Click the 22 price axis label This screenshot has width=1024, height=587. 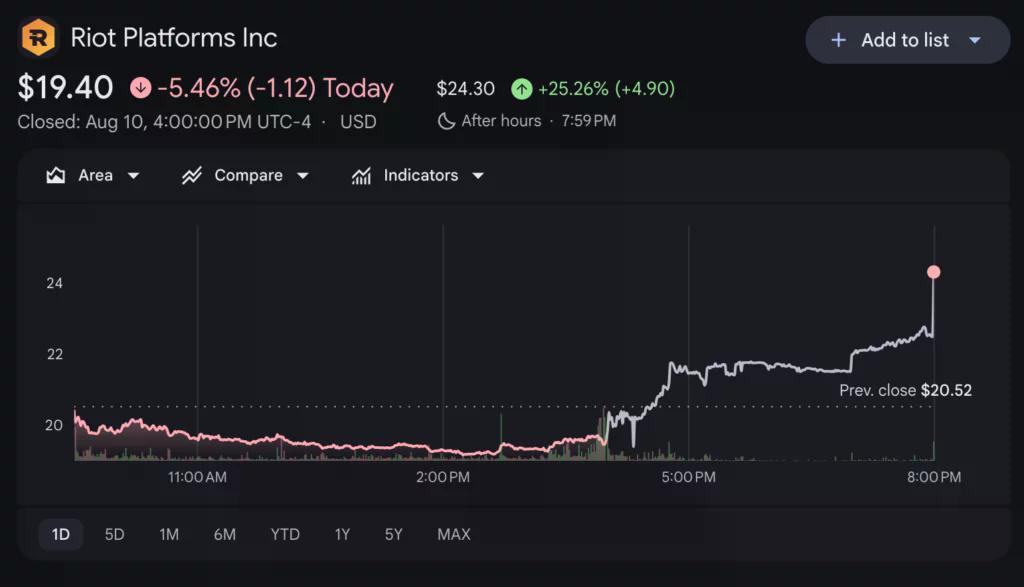click(x=54, y=355)
